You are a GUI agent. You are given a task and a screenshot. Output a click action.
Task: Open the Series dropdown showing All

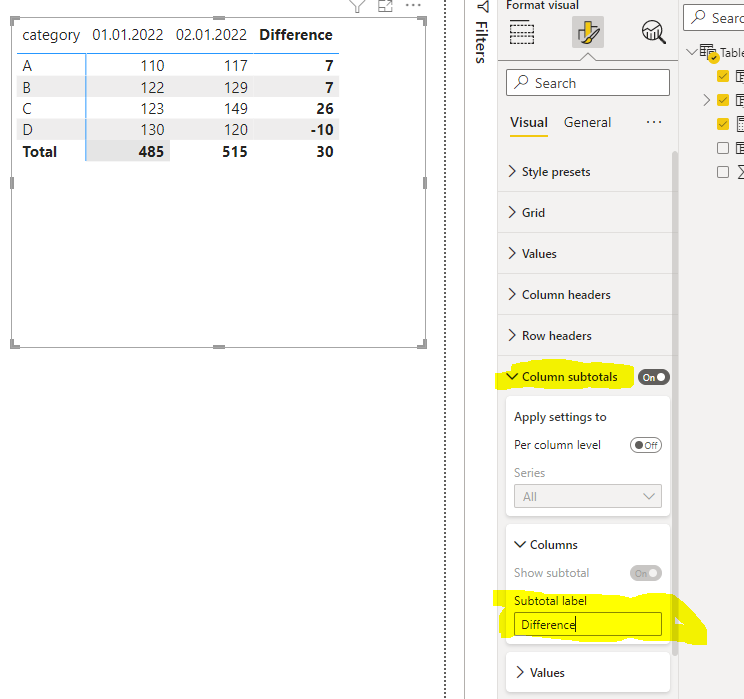point(588,496)
